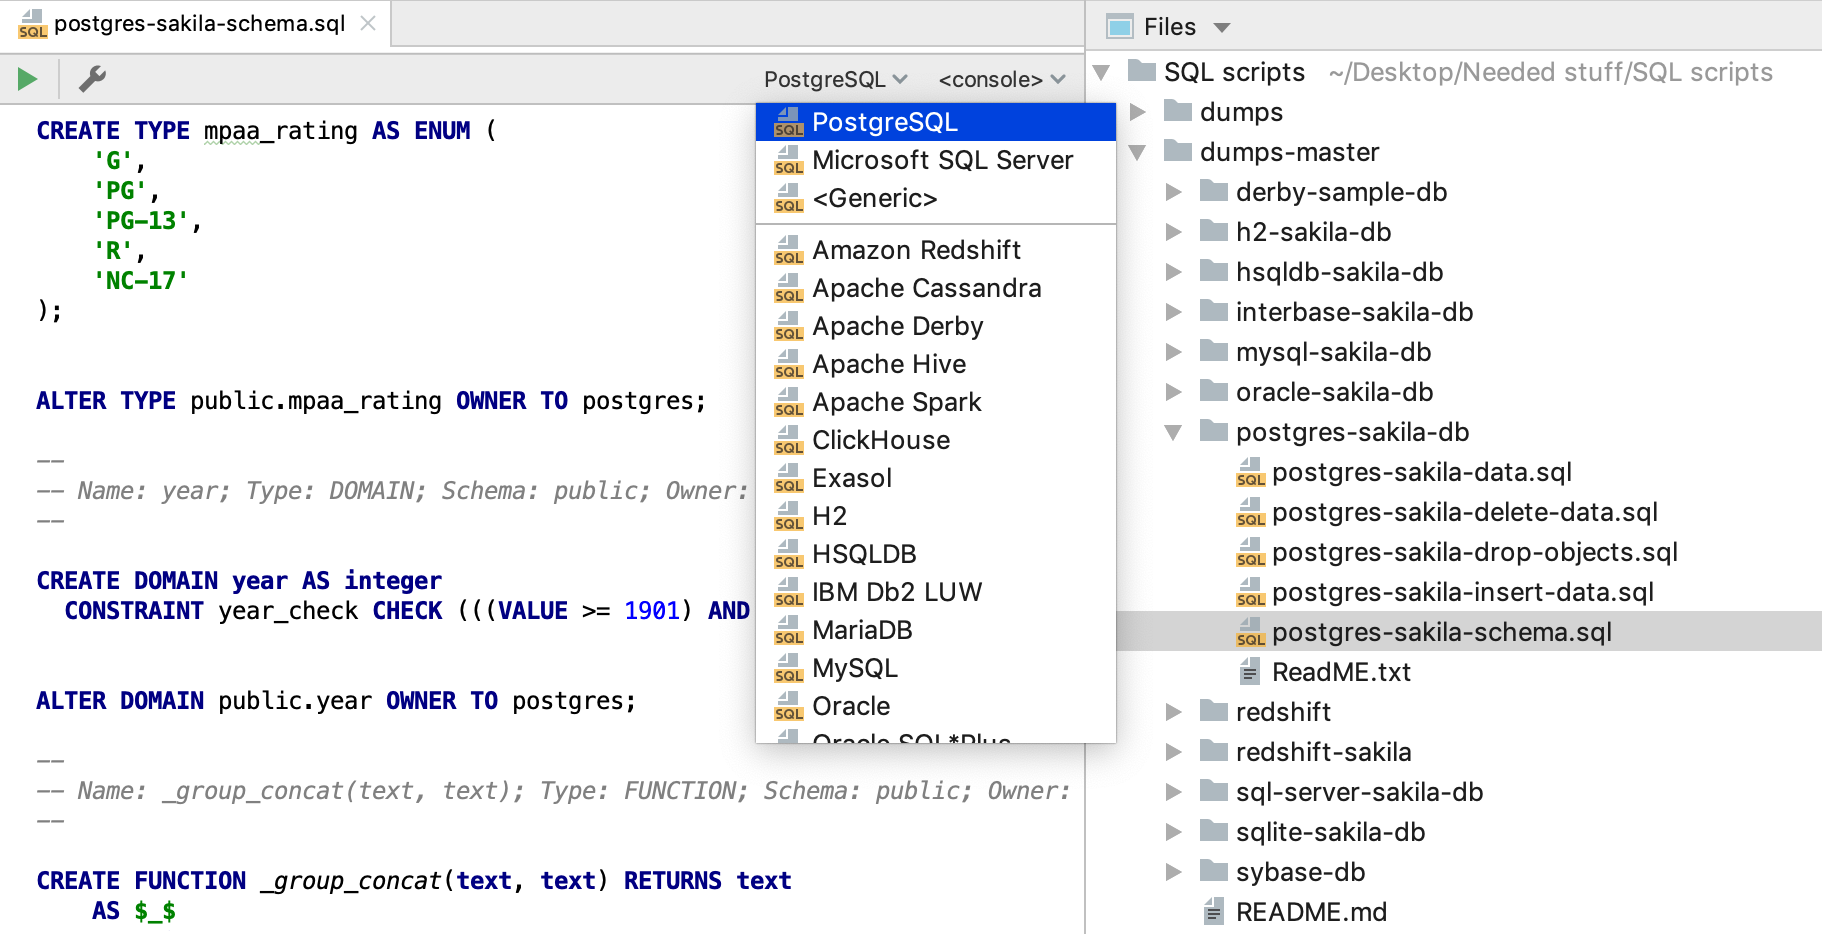Choose PostgreSQL from the dialect list

click(x=936, y=122)
